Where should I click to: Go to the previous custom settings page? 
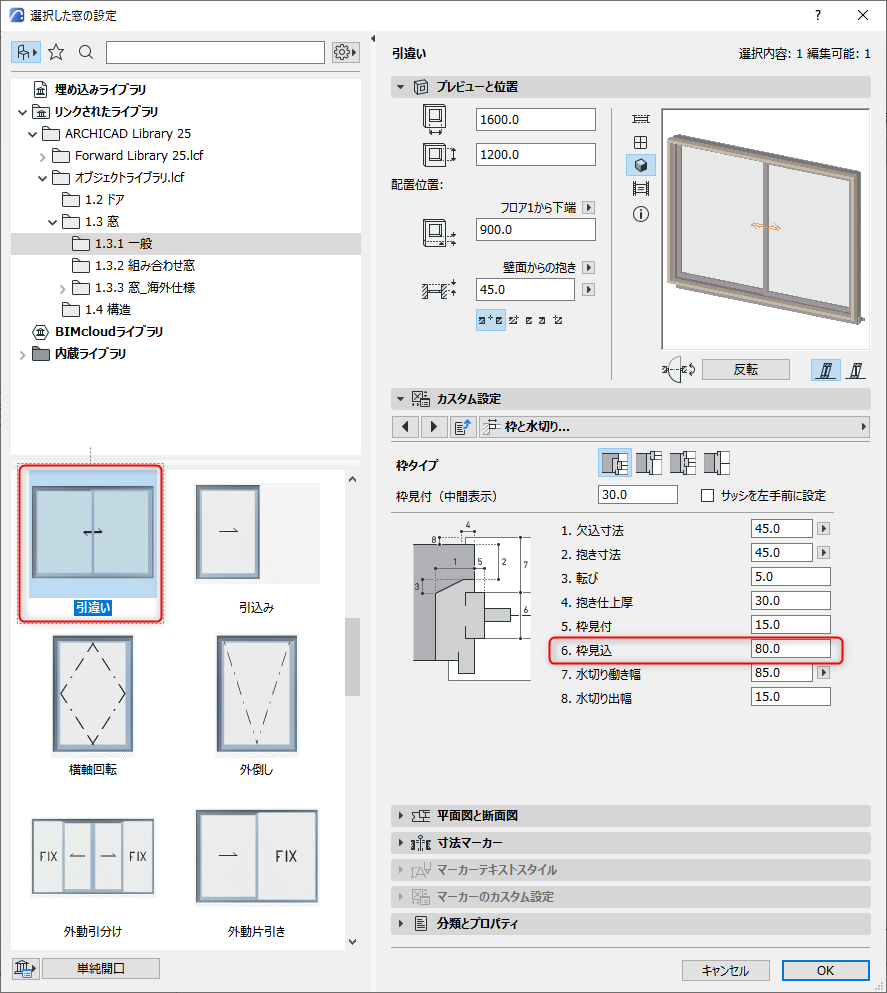coord(405,427)
